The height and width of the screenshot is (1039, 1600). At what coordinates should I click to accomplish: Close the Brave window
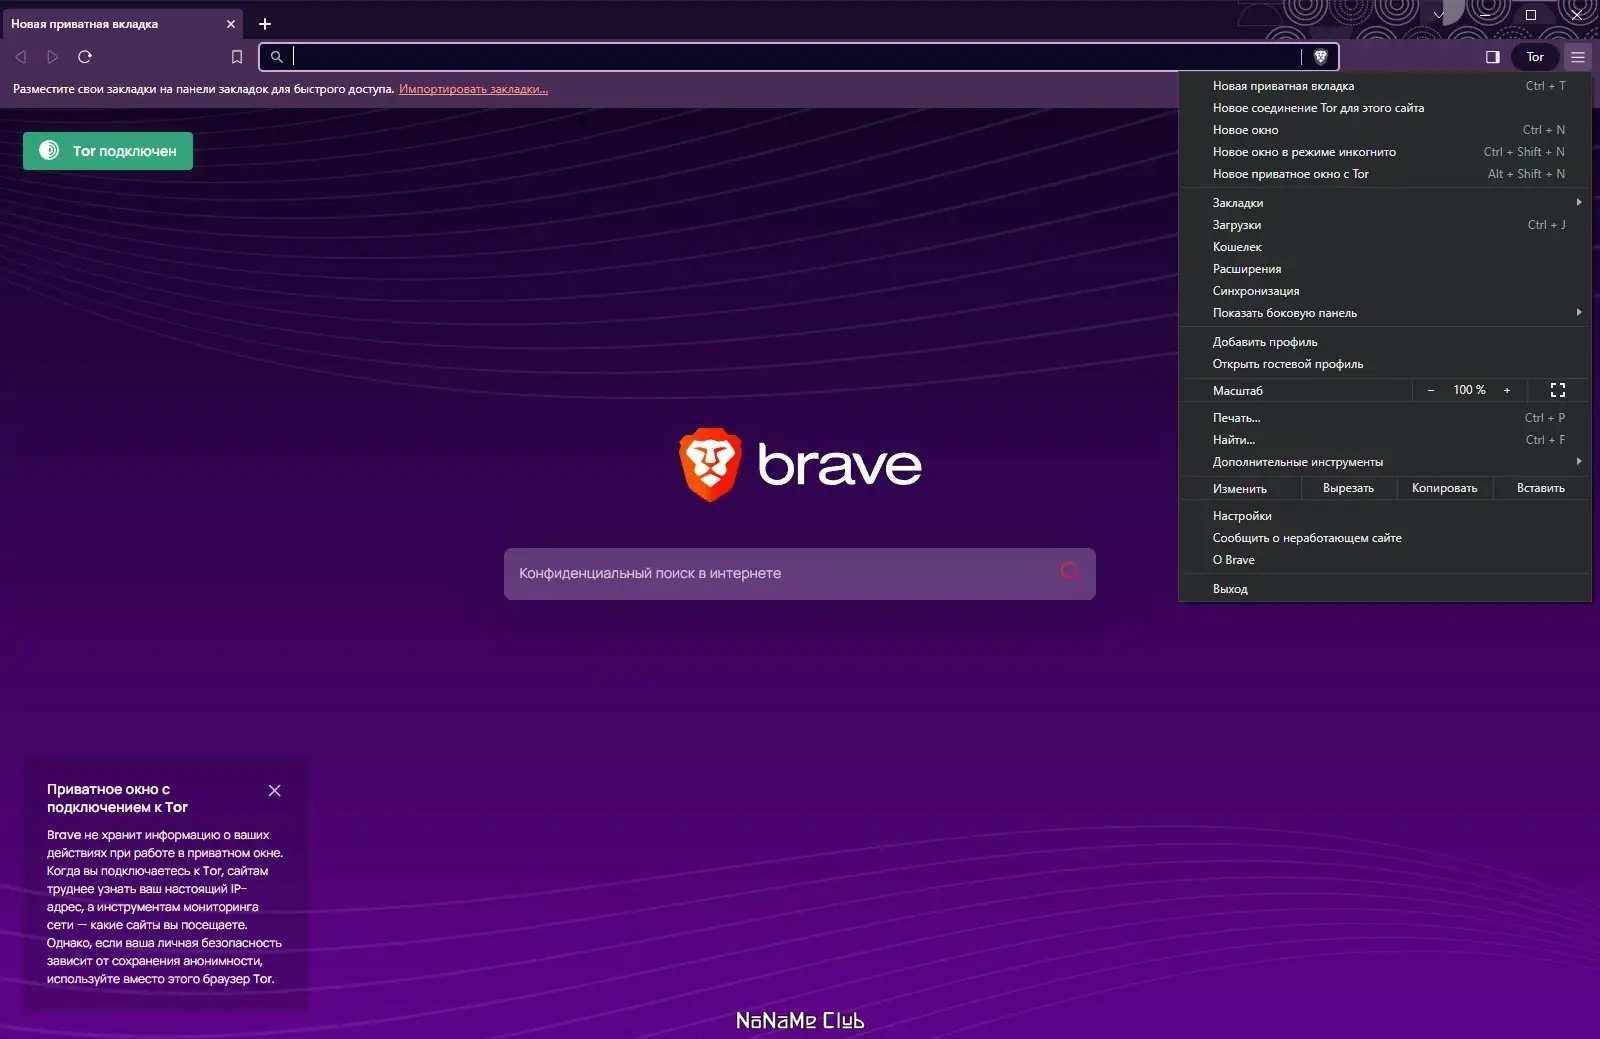point(1577,15)
